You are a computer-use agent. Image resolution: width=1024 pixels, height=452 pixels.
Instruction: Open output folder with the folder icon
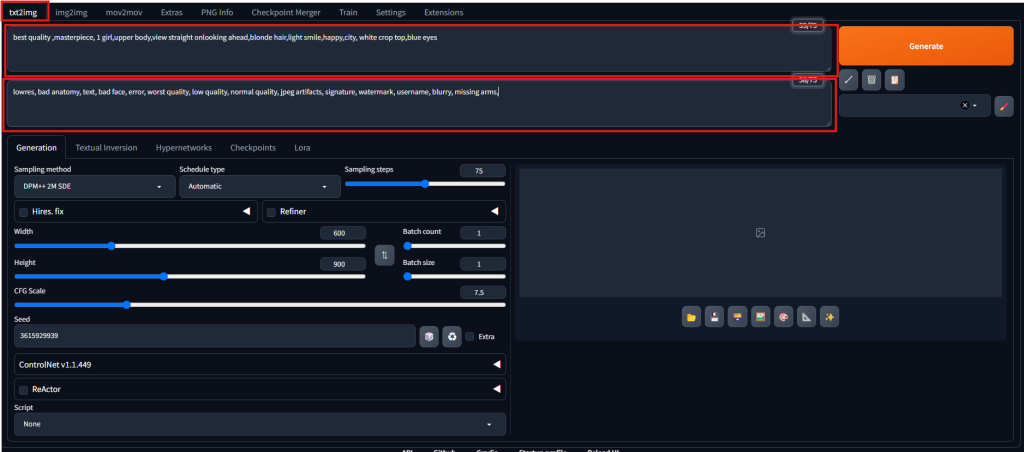(x=691, y=317)
